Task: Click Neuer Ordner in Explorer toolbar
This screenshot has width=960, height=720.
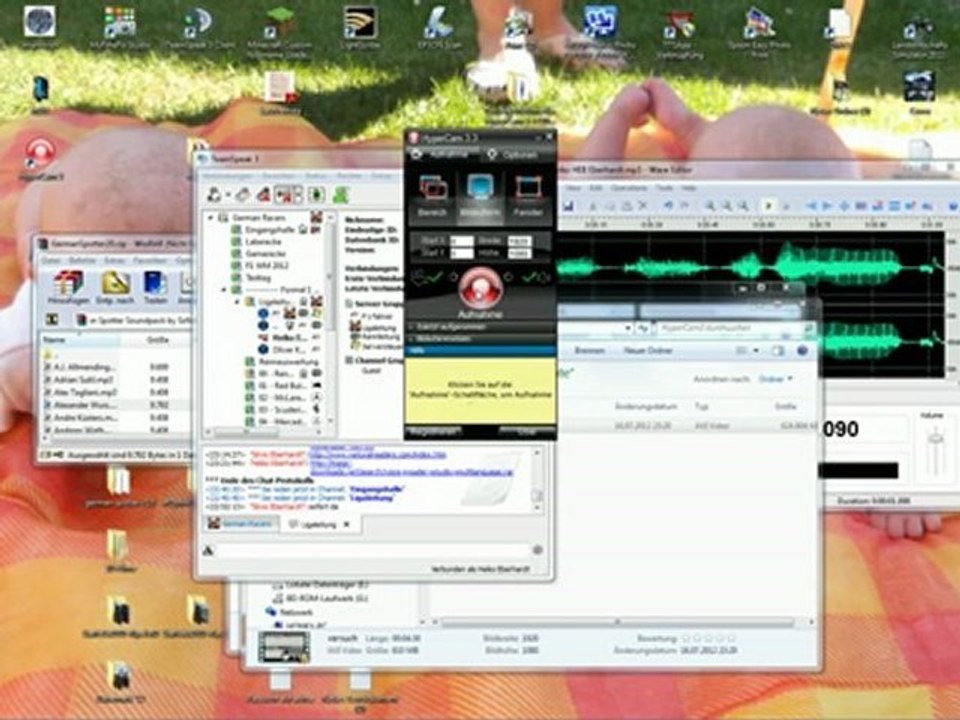Action: click(x=648, y=350)
